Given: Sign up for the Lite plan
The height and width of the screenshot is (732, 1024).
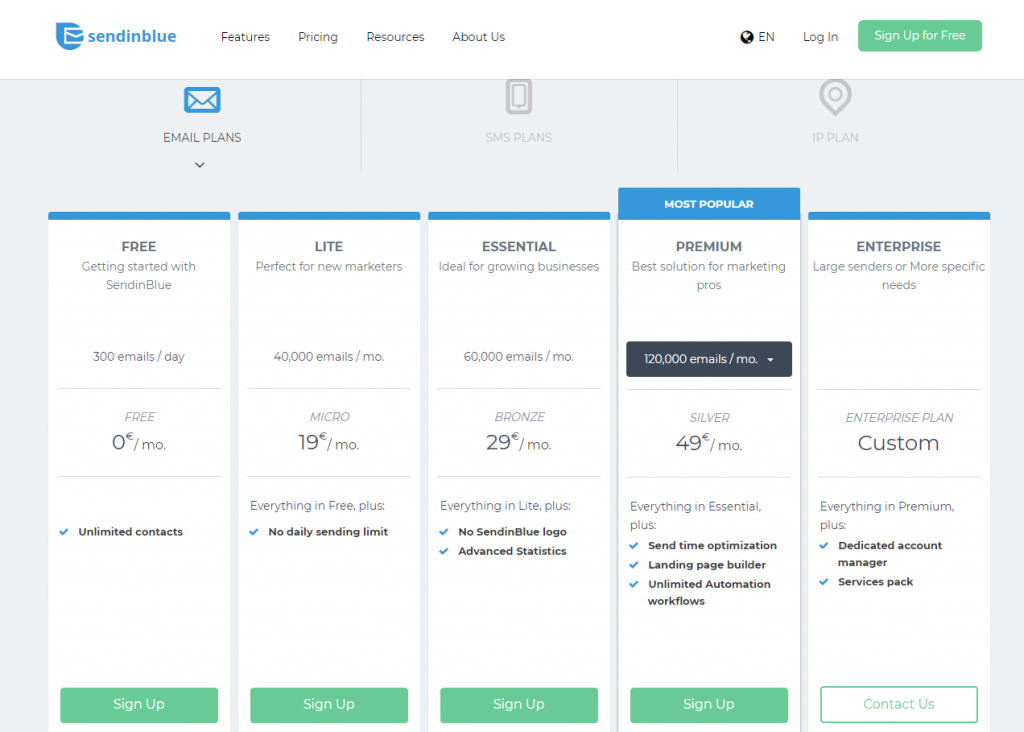Looking at the screenshot, I should [x=329, y=705].
